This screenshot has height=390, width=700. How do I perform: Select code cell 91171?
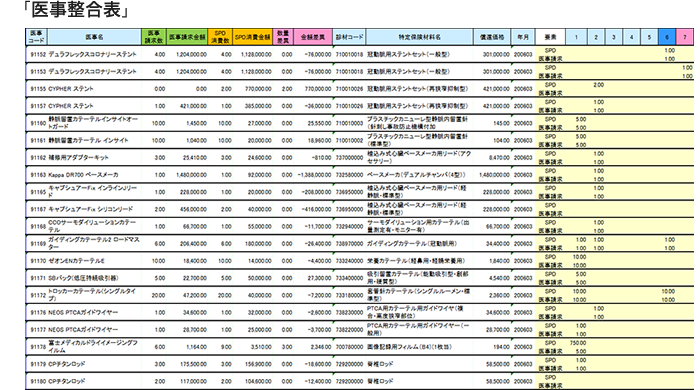coord(38,278)
